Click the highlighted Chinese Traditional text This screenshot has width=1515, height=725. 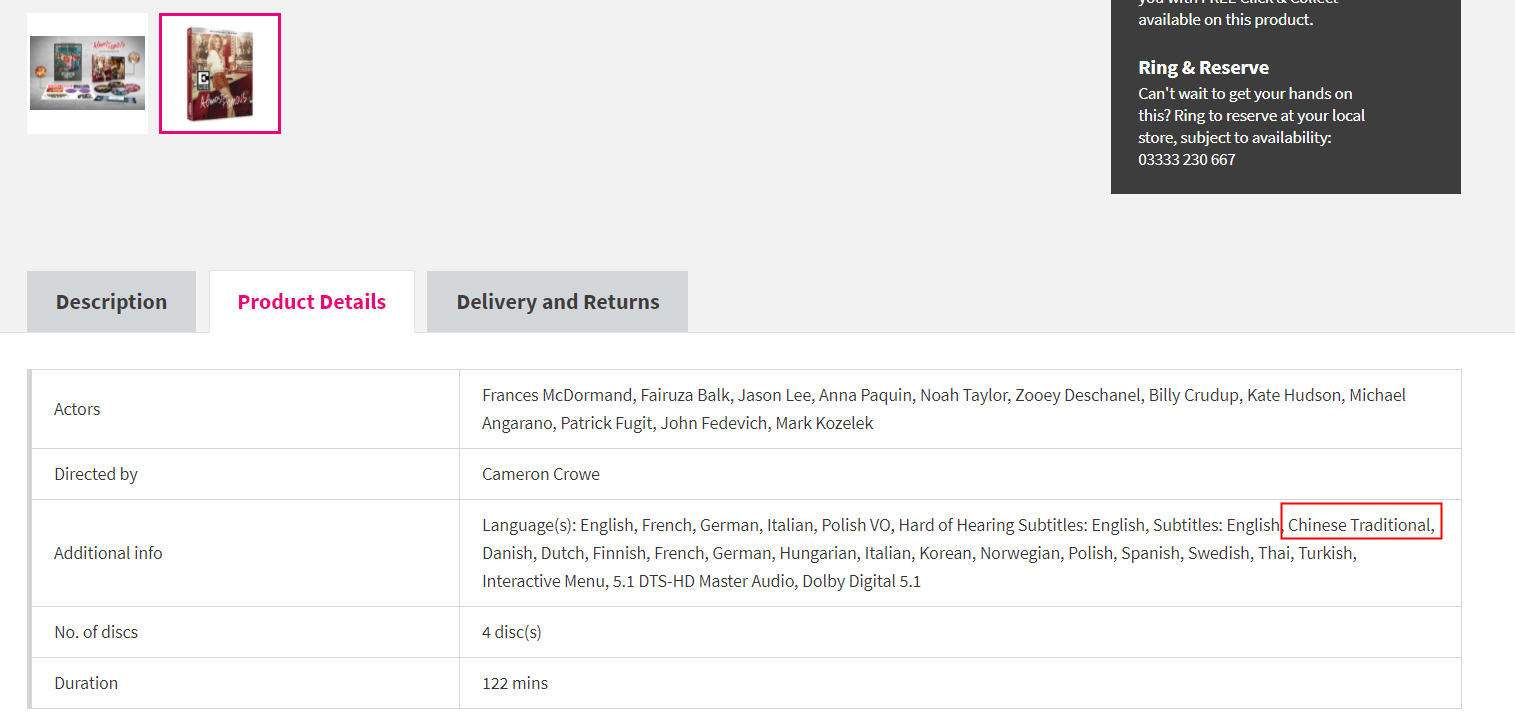(x=1360, y=525)
